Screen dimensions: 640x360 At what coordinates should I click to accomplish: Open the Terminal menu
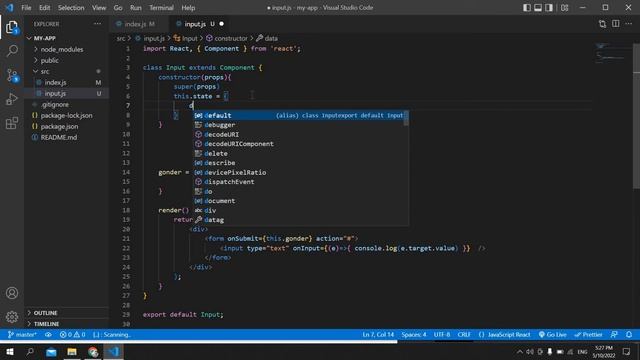(x=161, y=7)
